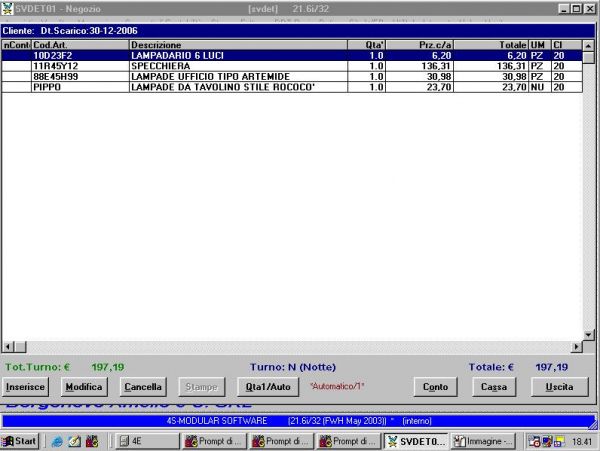
Task: Toggle the Qta1/Auto mode button
Action: tap(264, 386)
